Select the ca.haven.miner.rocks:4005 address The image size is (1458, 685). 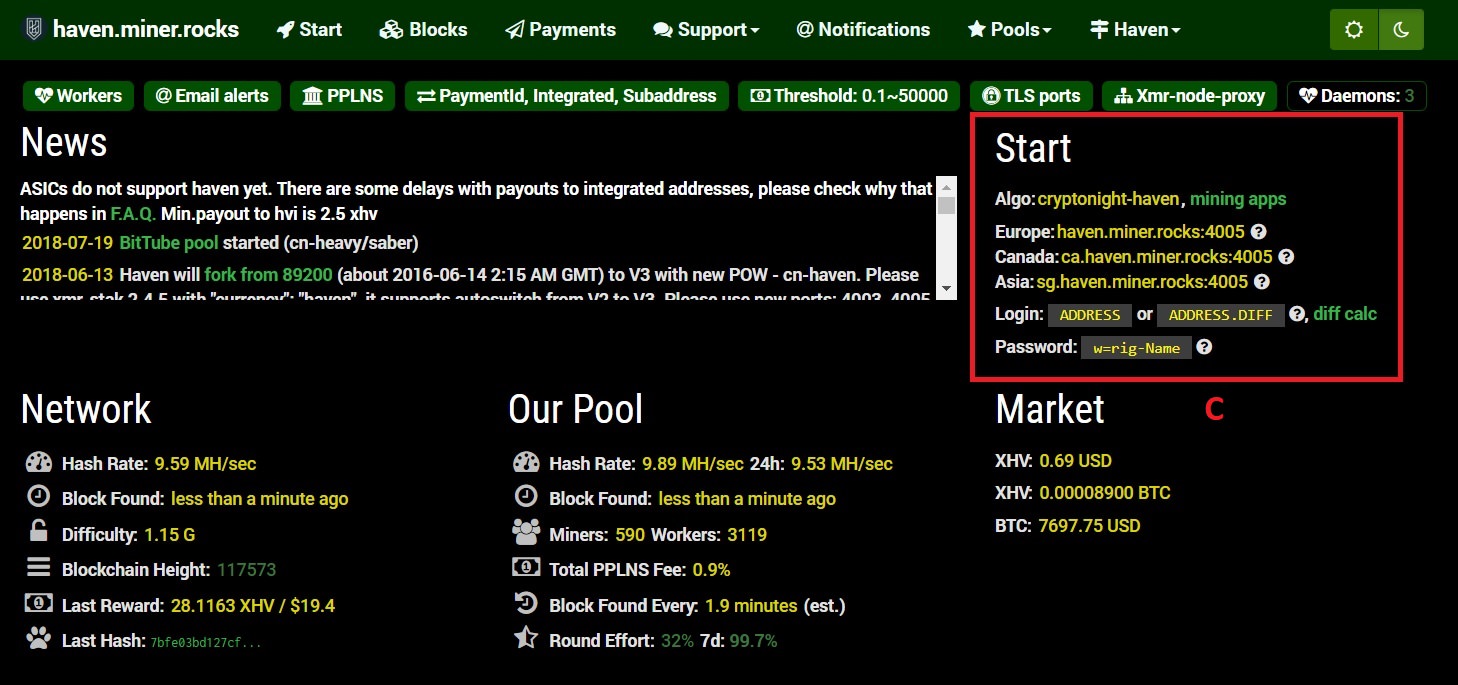(1167, 257)
